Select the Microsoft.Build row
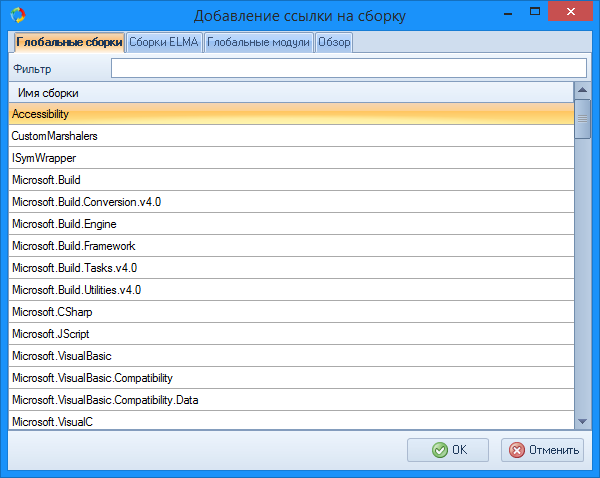 pos(291,180)
